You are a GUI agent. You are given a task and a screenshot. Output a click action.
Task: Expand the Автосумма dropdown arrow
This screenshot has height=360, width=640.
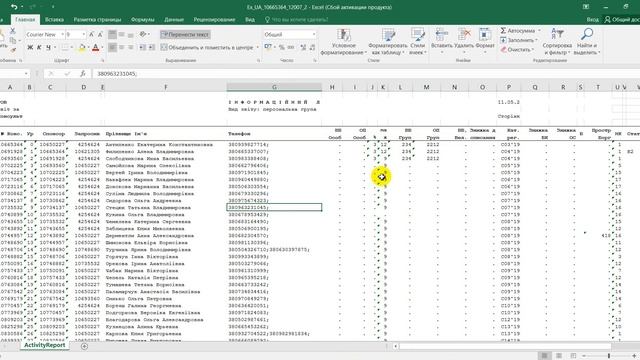point(539,31)
